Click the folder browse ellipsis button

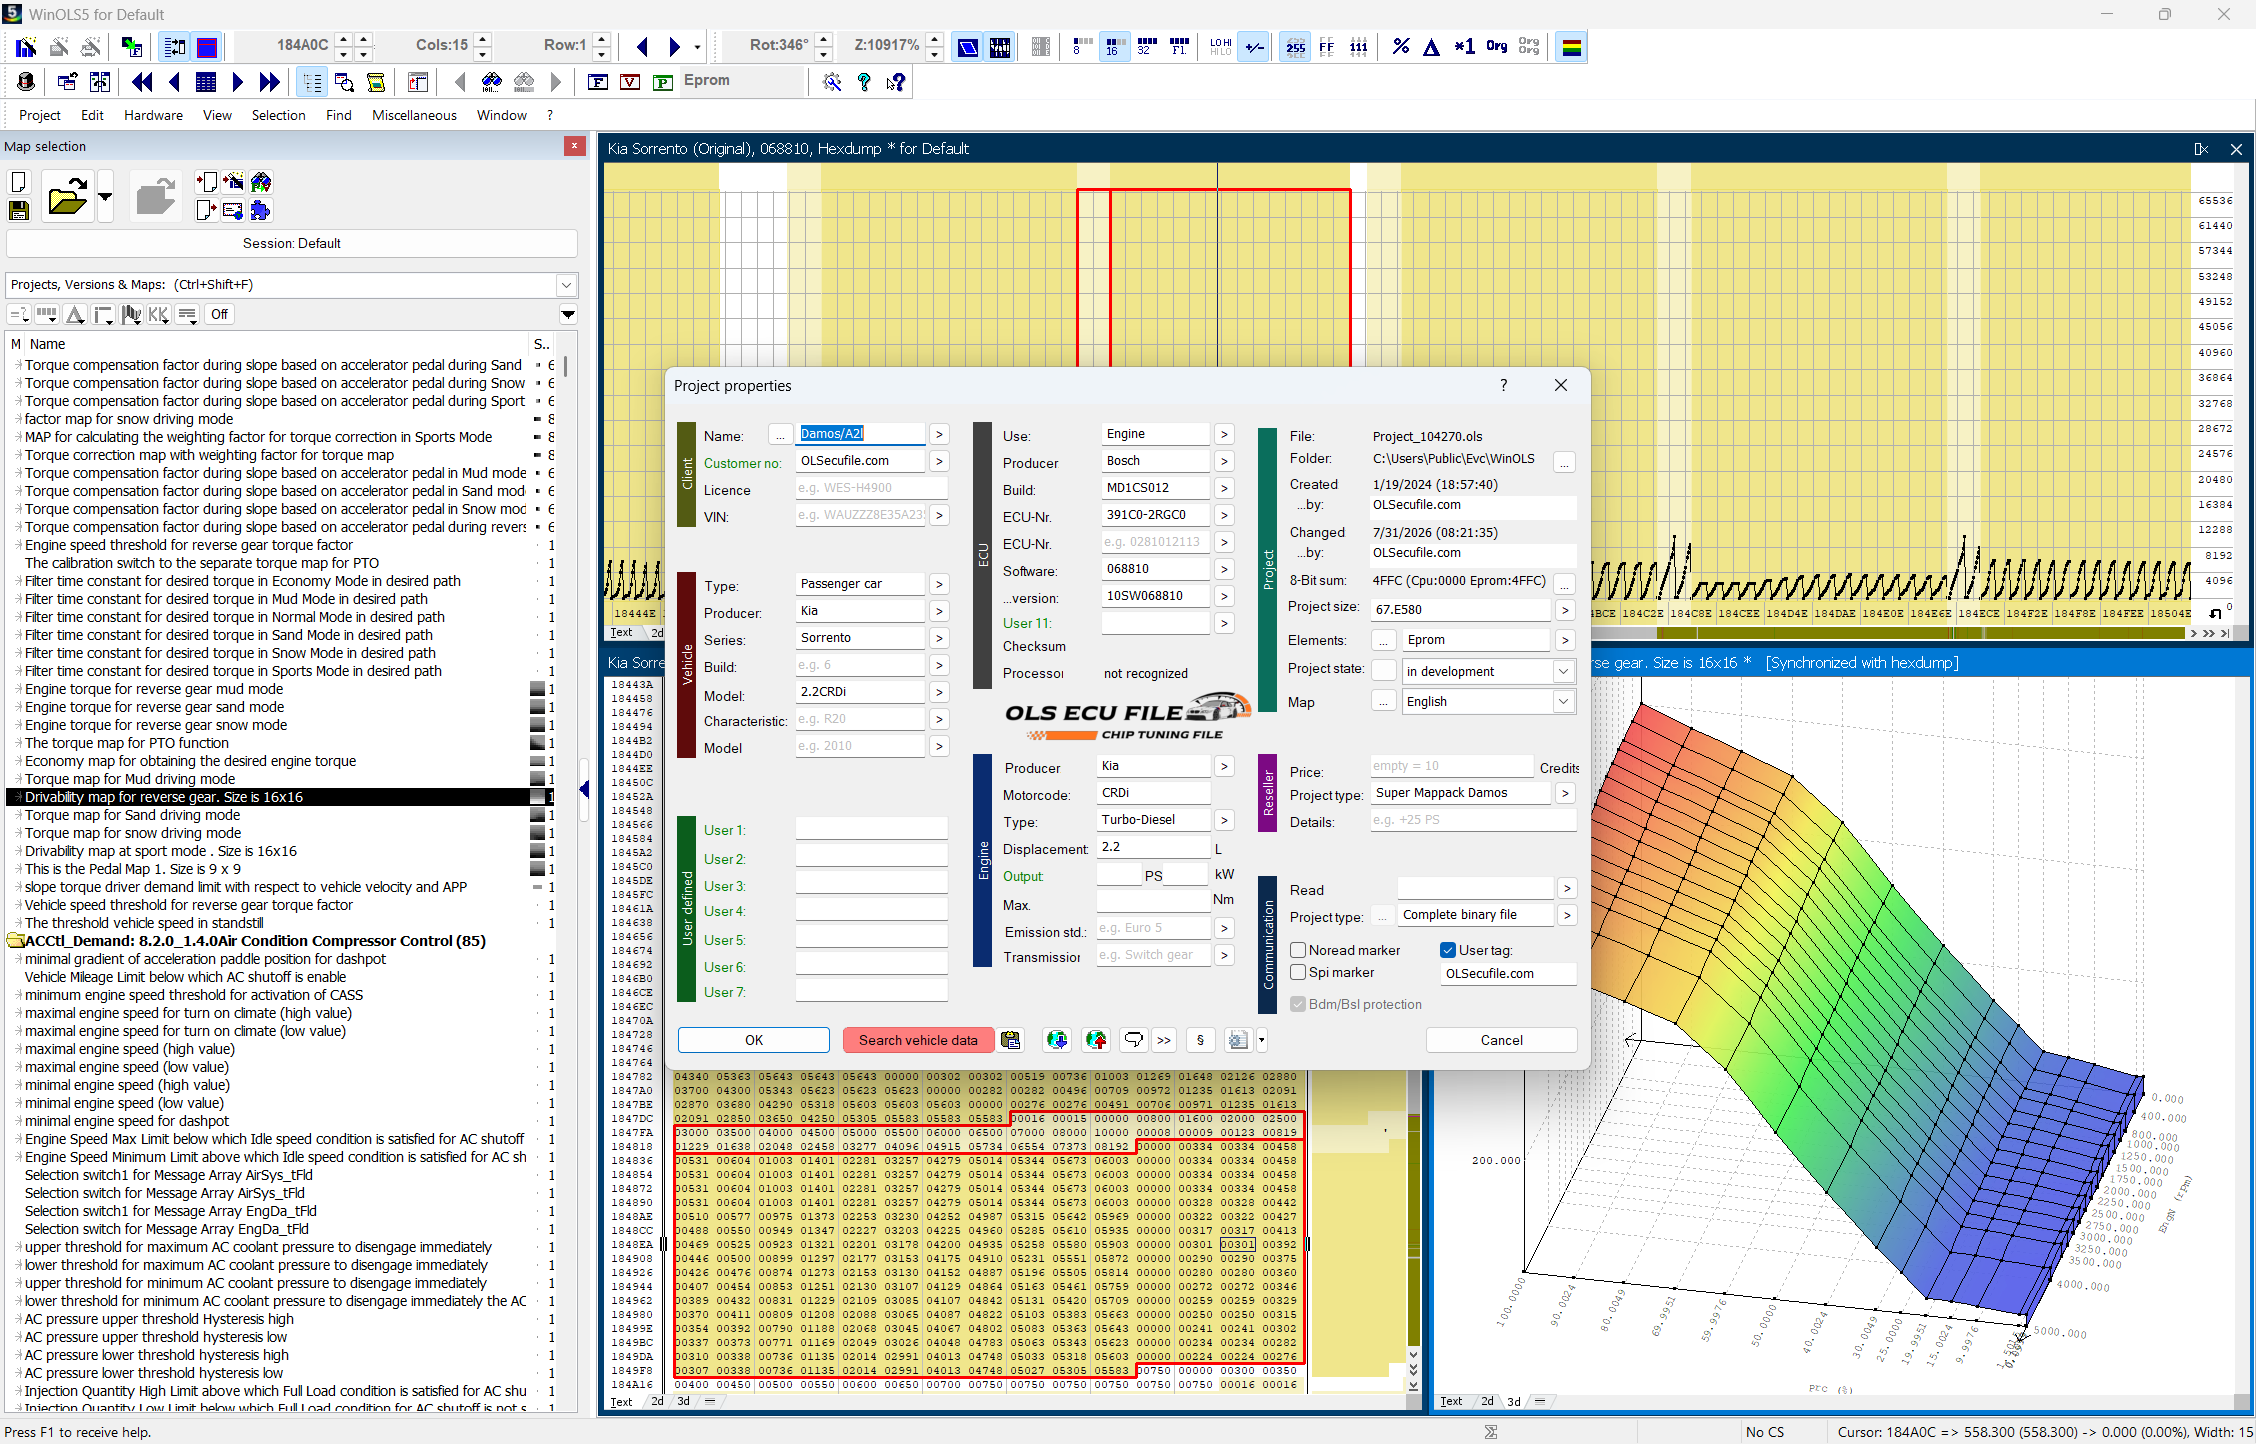click(1564, 461)
